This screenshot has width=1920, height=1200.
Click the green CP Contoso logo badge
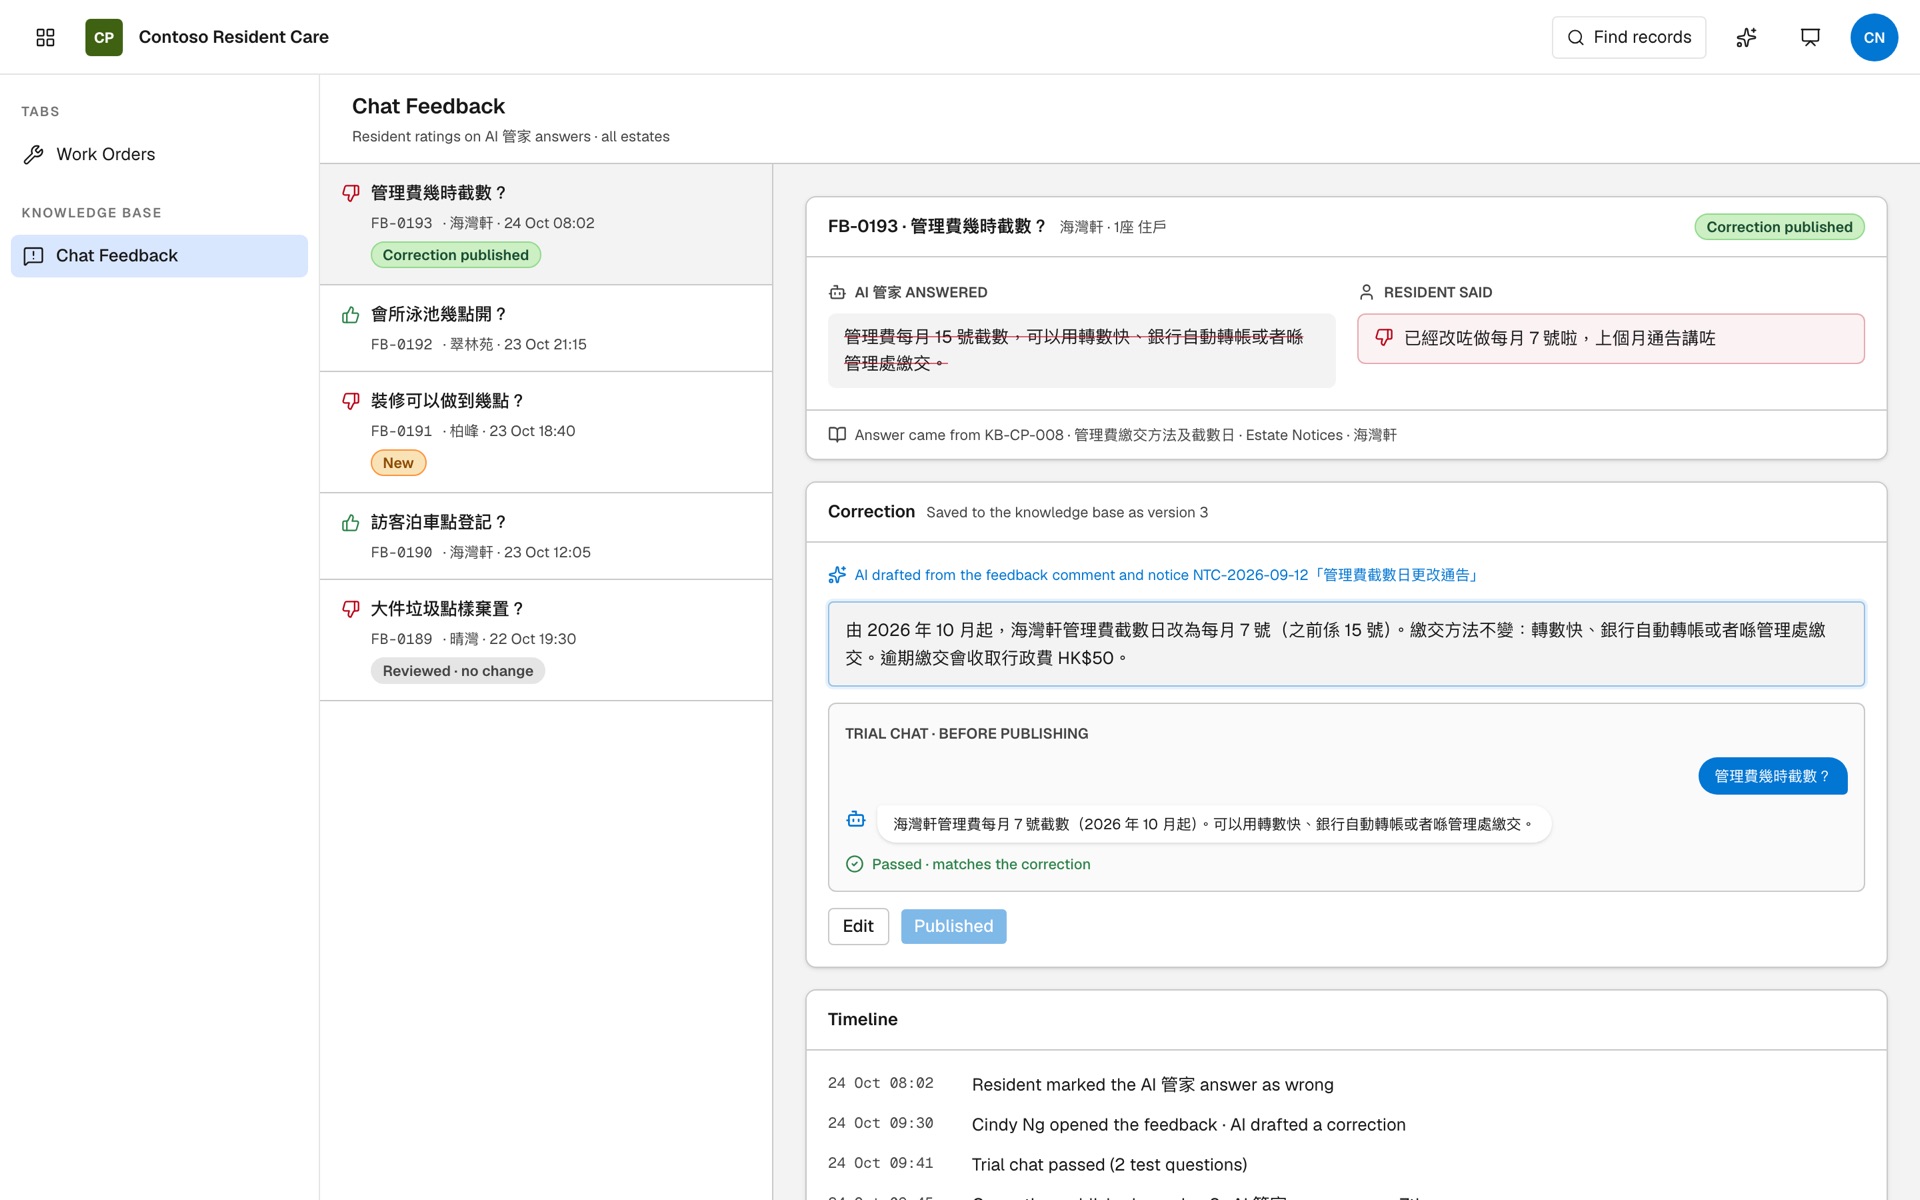[x=104, y=37]
